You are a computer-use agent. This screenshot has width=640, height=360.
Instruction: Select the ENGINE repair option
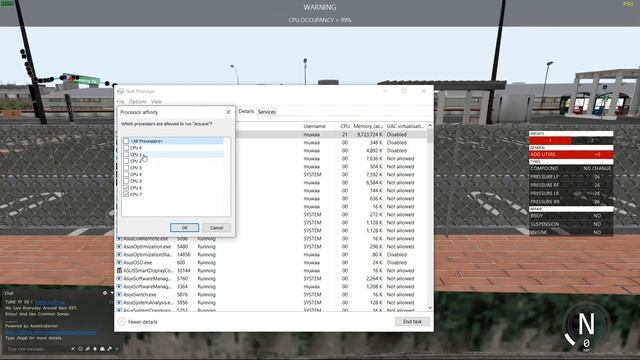[x=571, y=232]
